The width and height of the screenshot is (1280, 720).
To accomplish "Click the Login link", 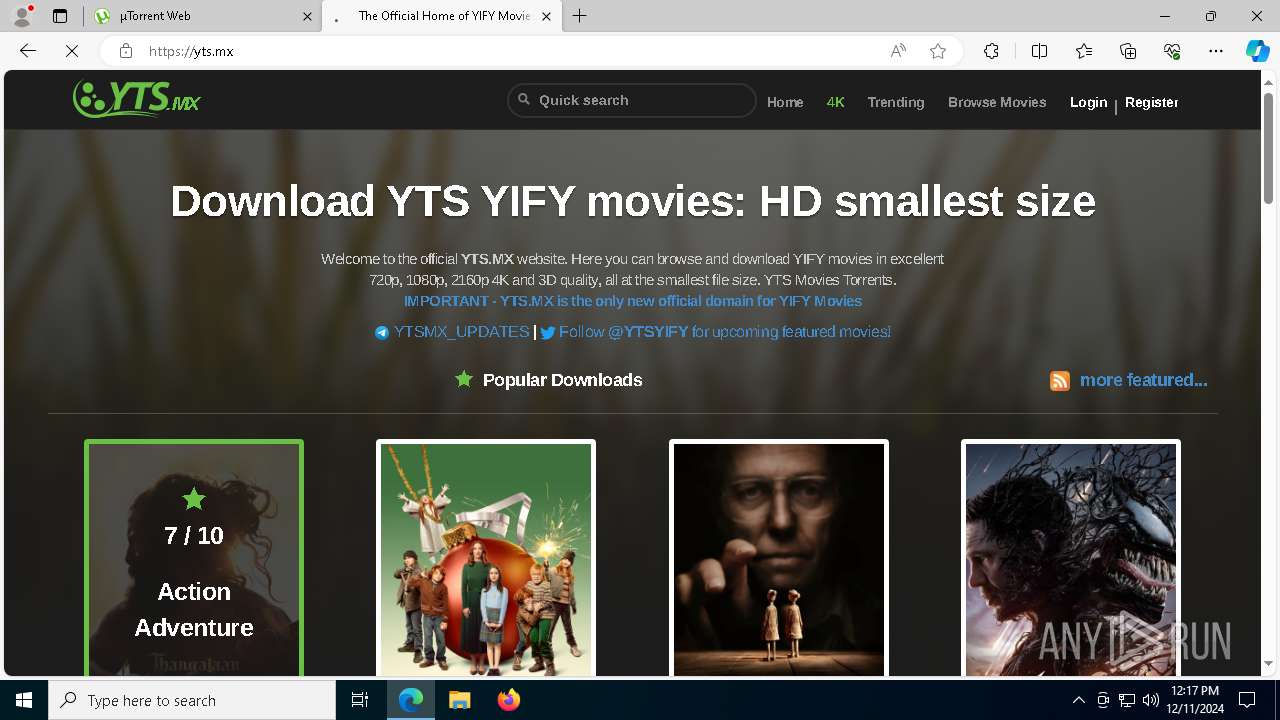I will [x=1088, y=102].
